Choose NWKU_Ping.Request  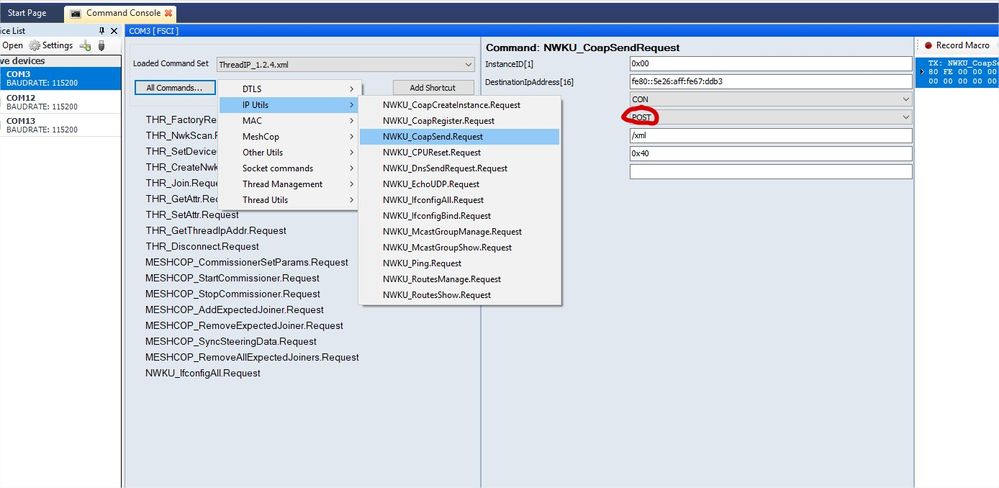pyautogui.click(x=460, y=263)
